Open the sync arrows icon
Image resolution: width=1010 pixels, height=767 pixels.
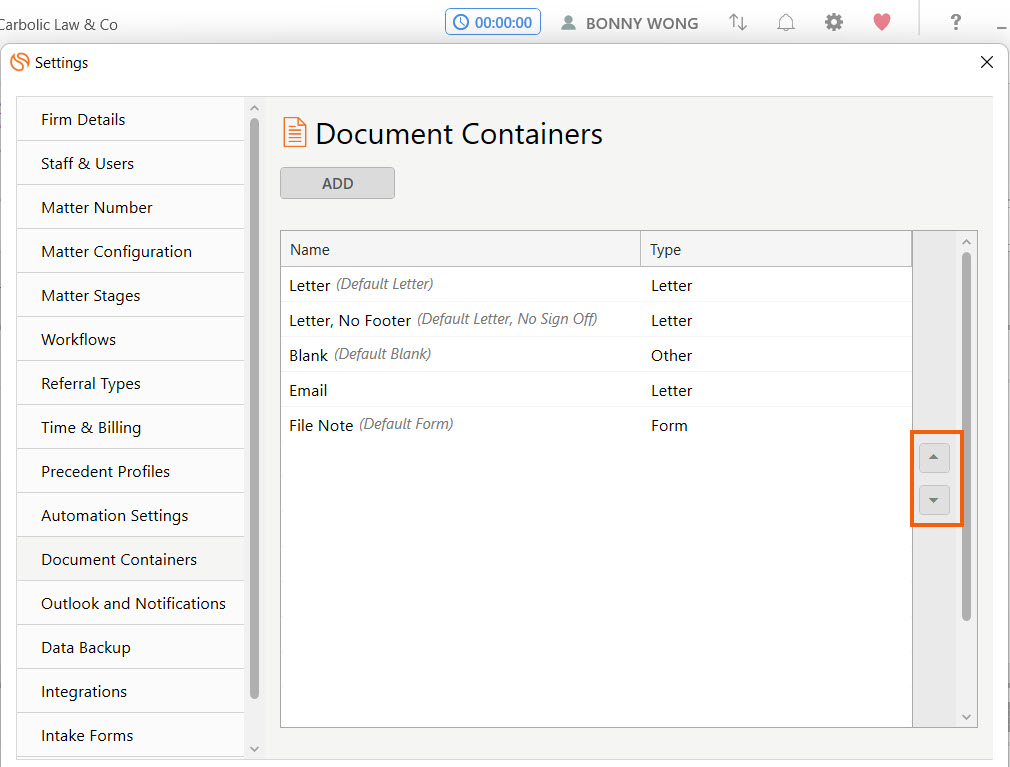click(738, 22)
